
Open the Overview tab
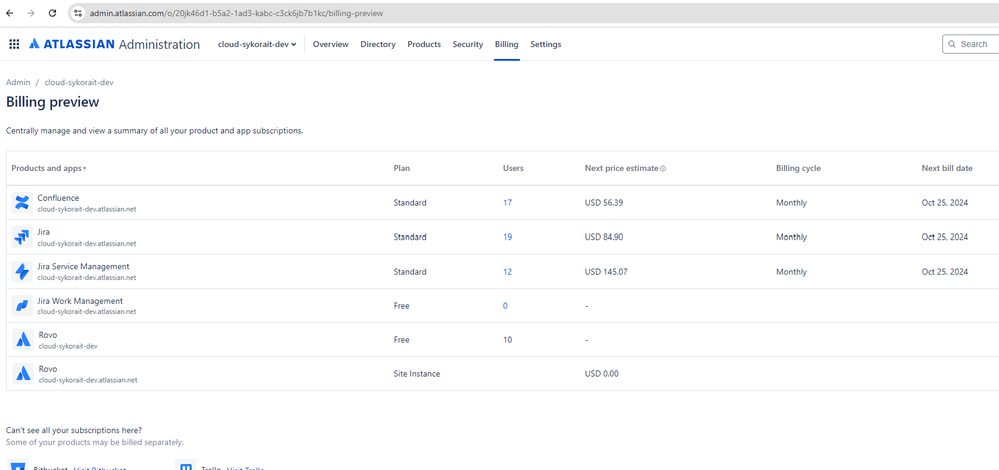pyautogui.click(x=331, y=44)
